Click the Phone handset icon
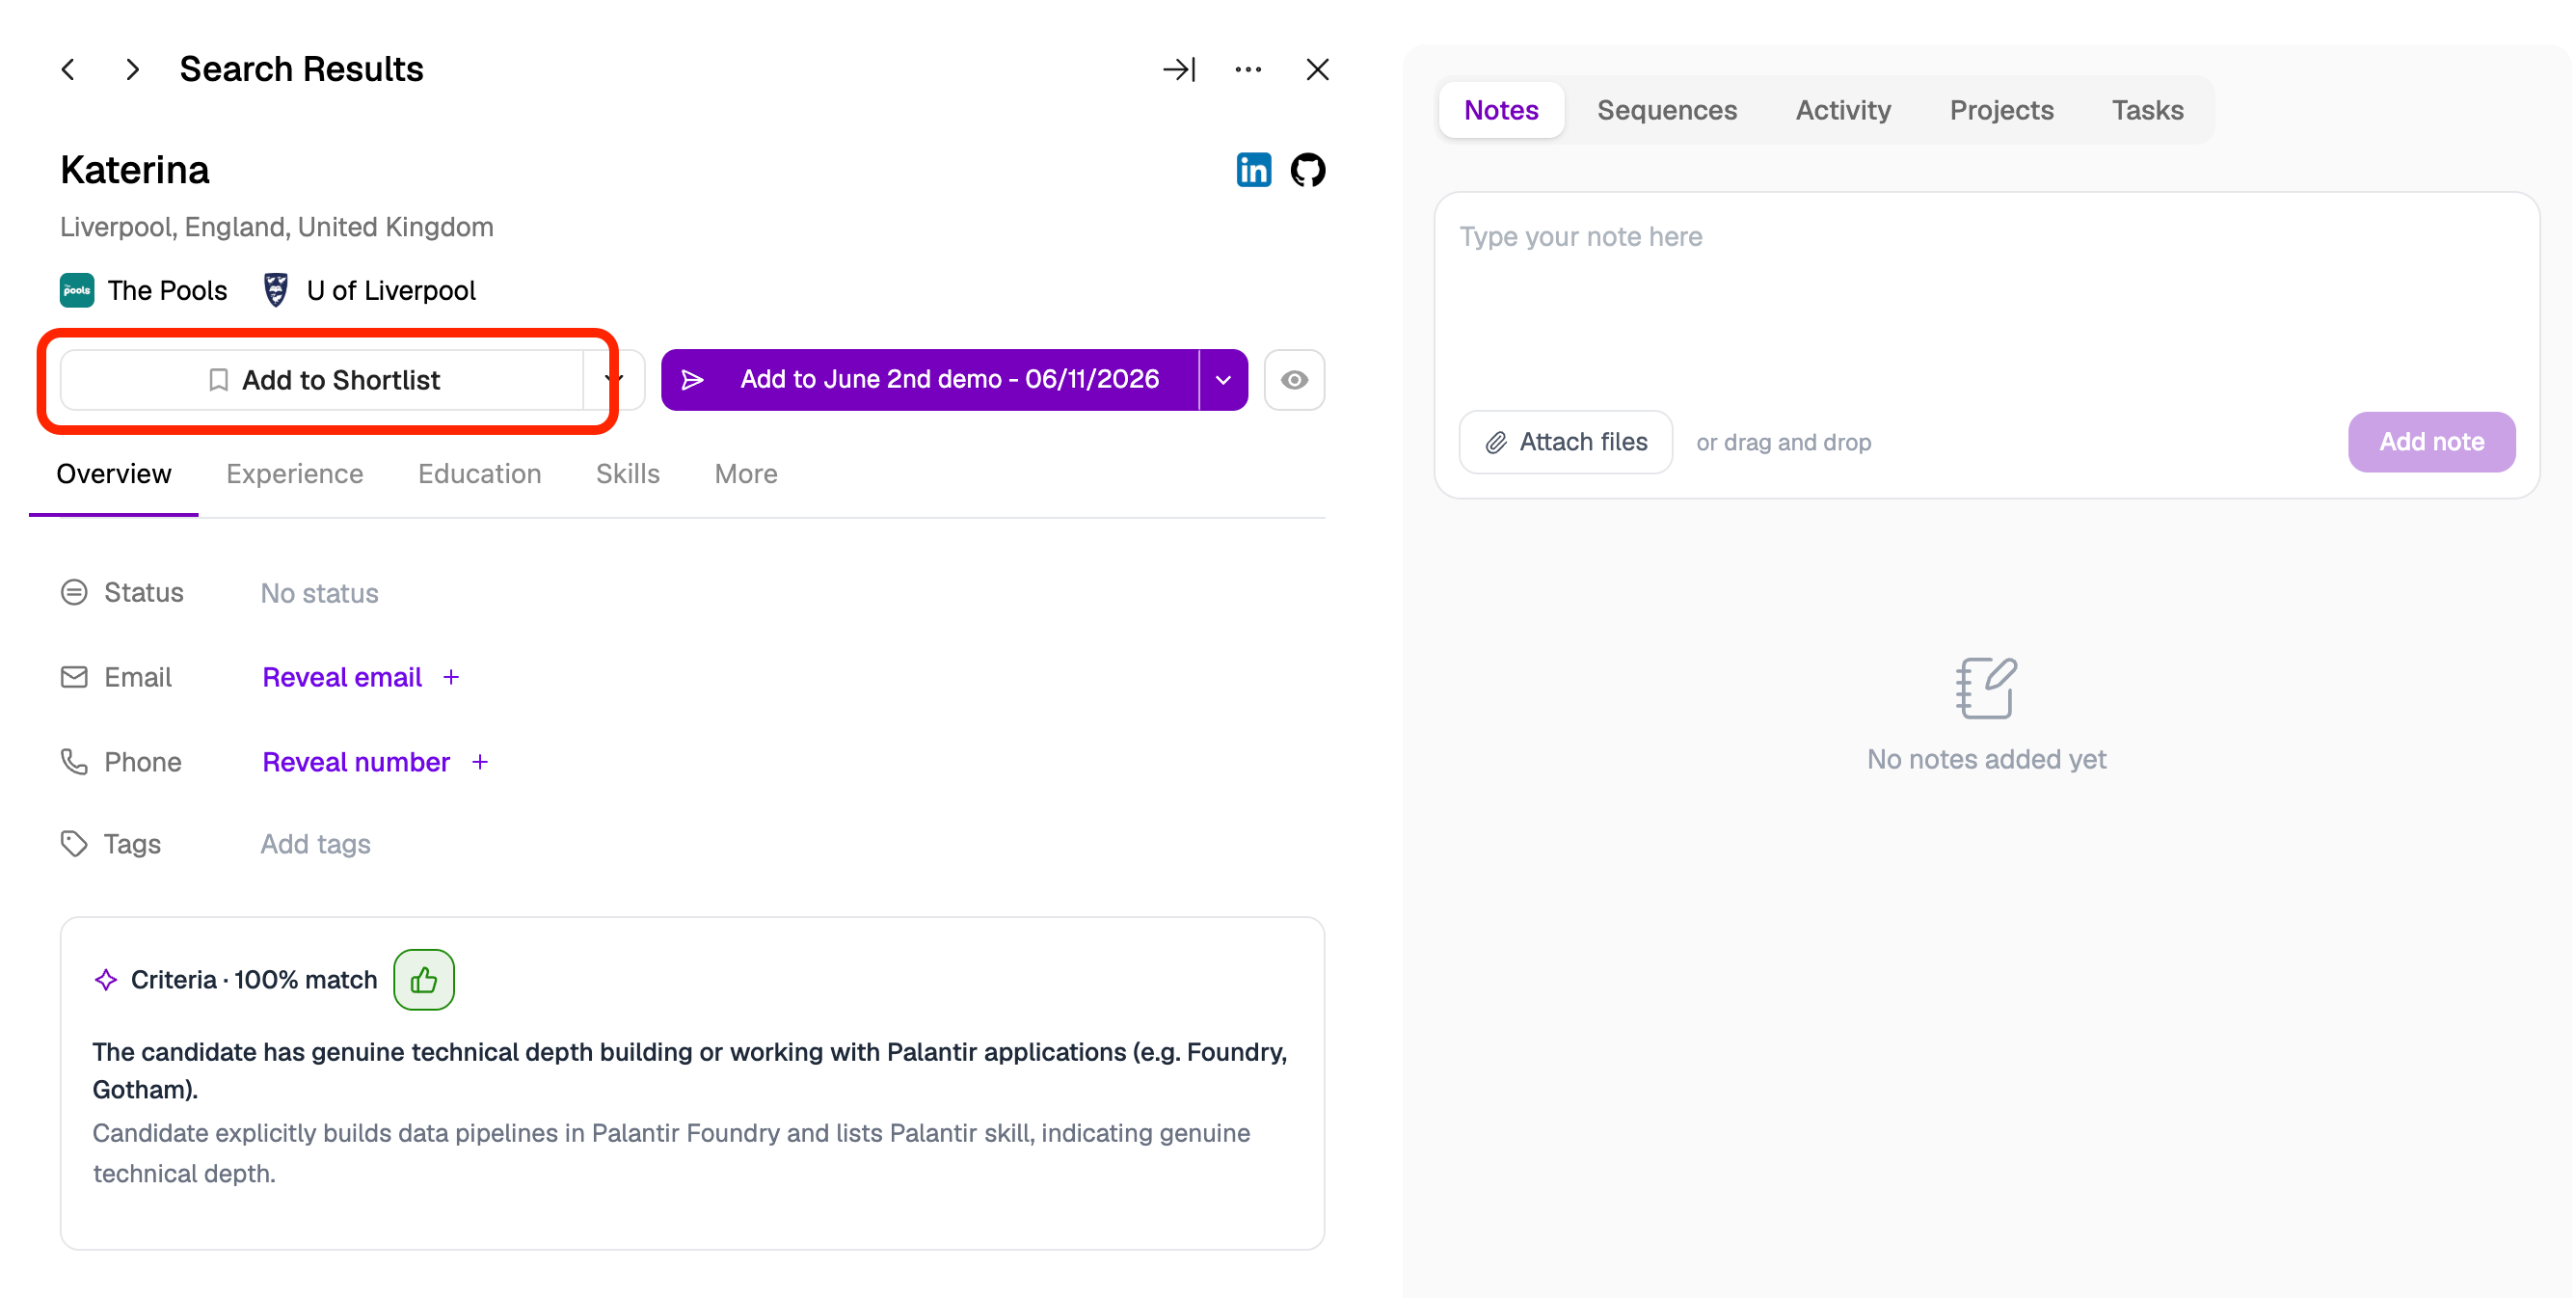The image size is (2576, 1298). pyautogui.click(x=74, y=762)
